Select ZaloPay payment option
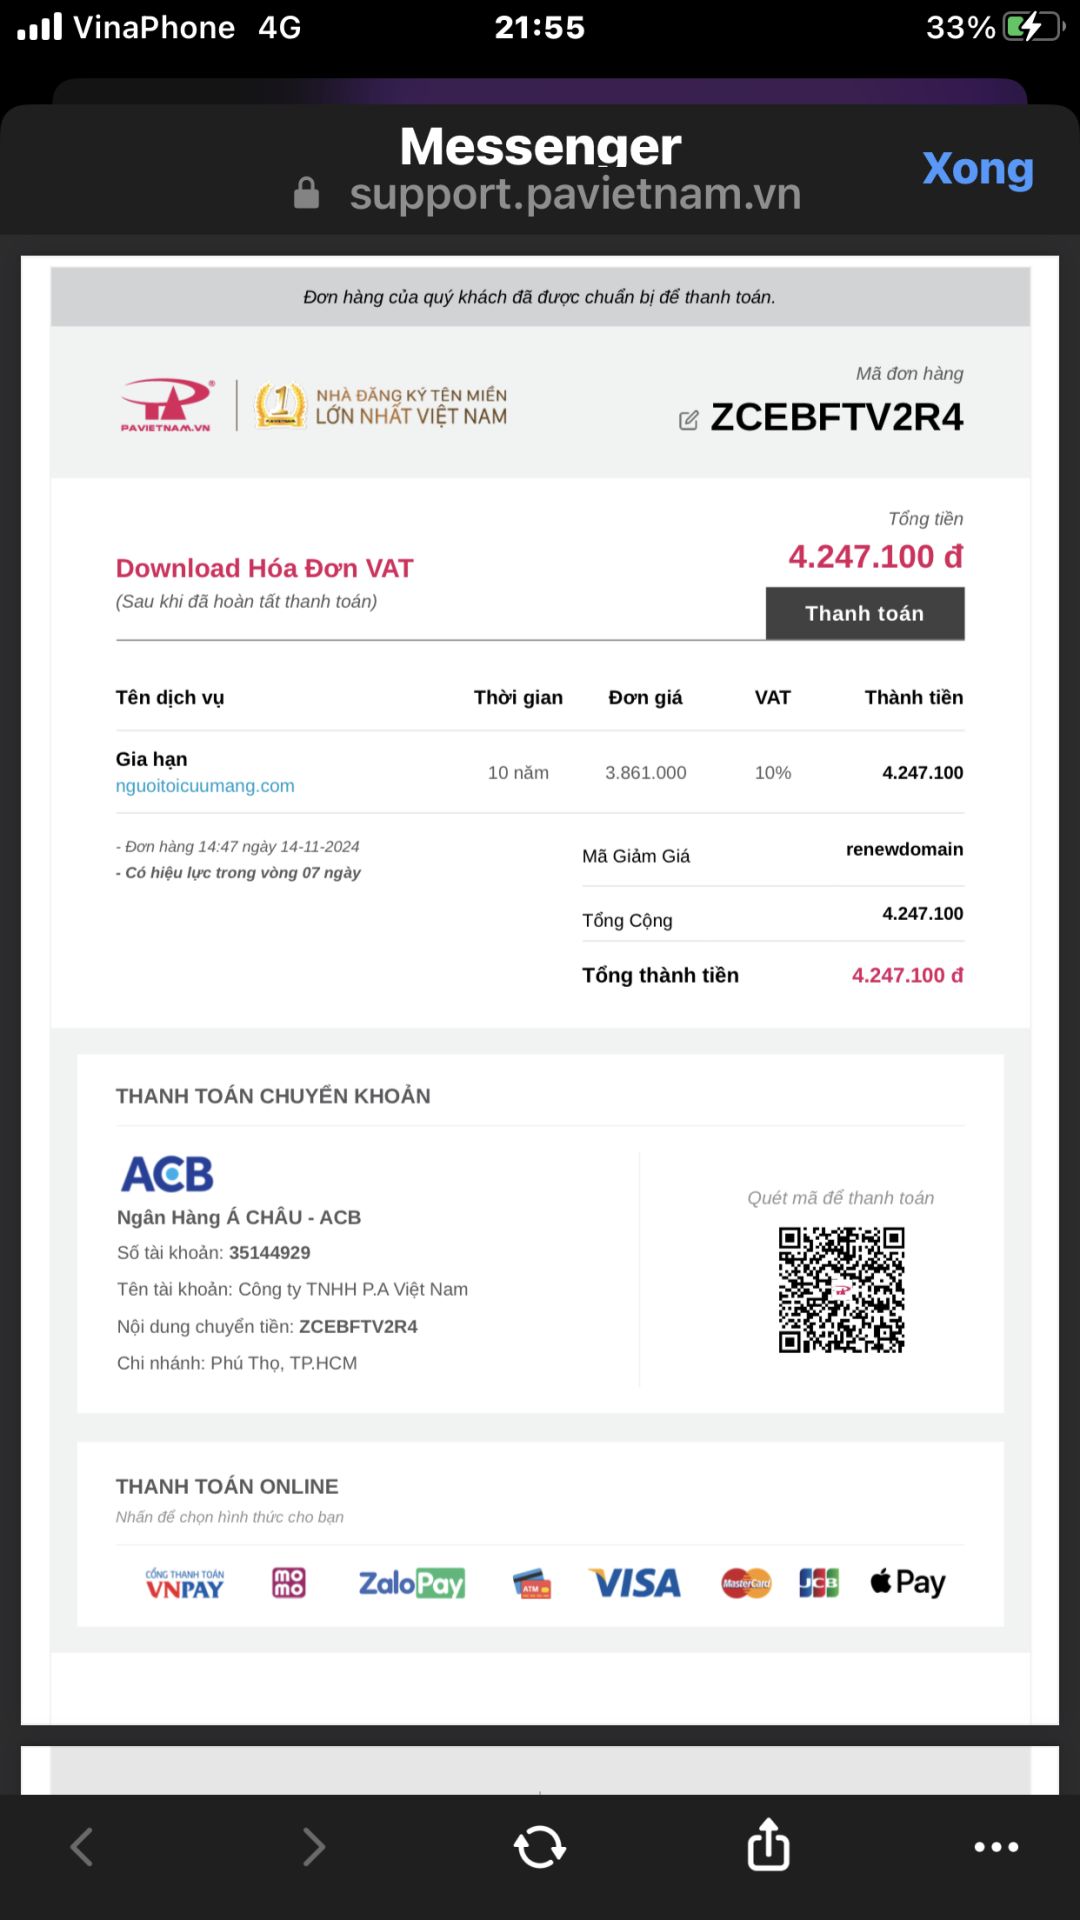Screen dimensions: 1080x1920 411,1583
